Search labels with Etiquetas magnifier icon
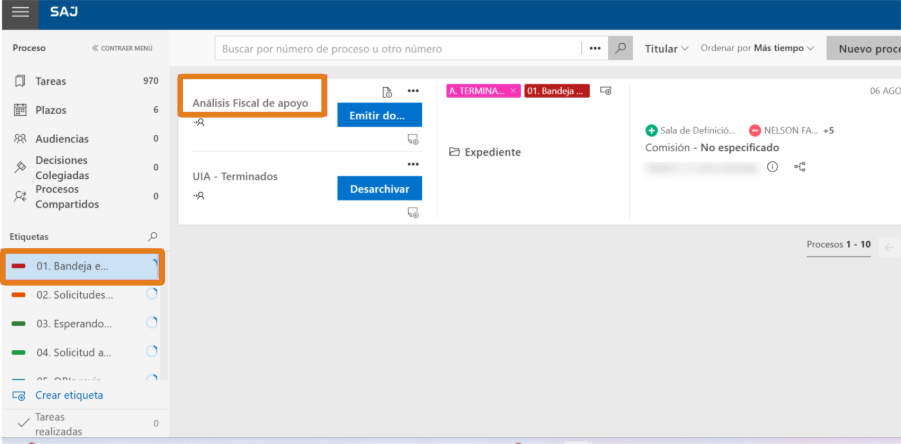Viewport: 901px width, 444px height. click(x=153, y=237)
